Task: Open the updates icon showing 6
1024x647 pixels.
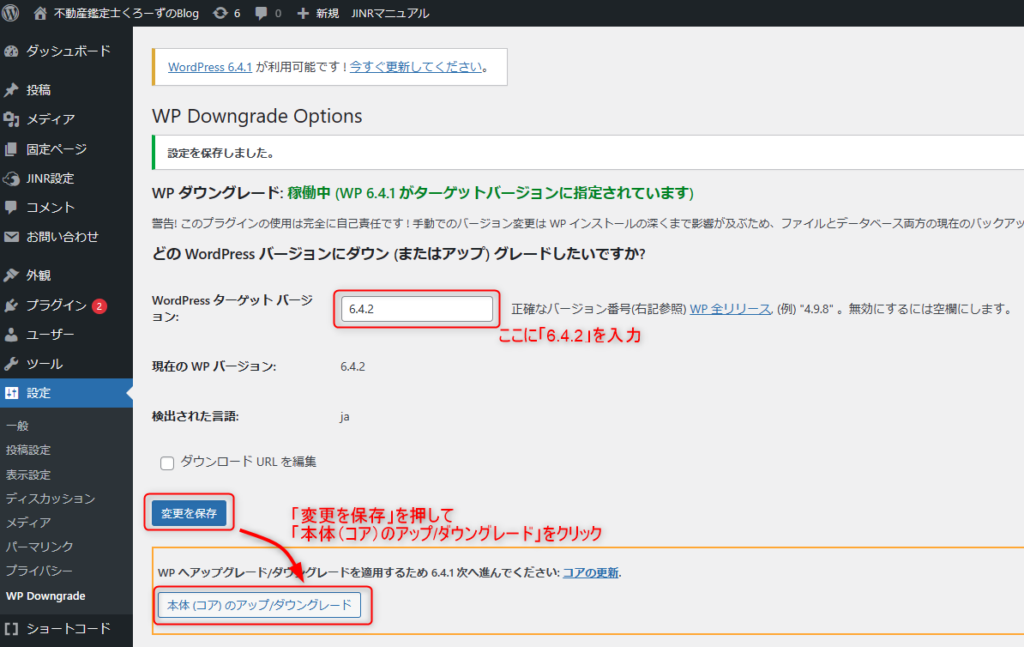Action: [x=220, y=13]
